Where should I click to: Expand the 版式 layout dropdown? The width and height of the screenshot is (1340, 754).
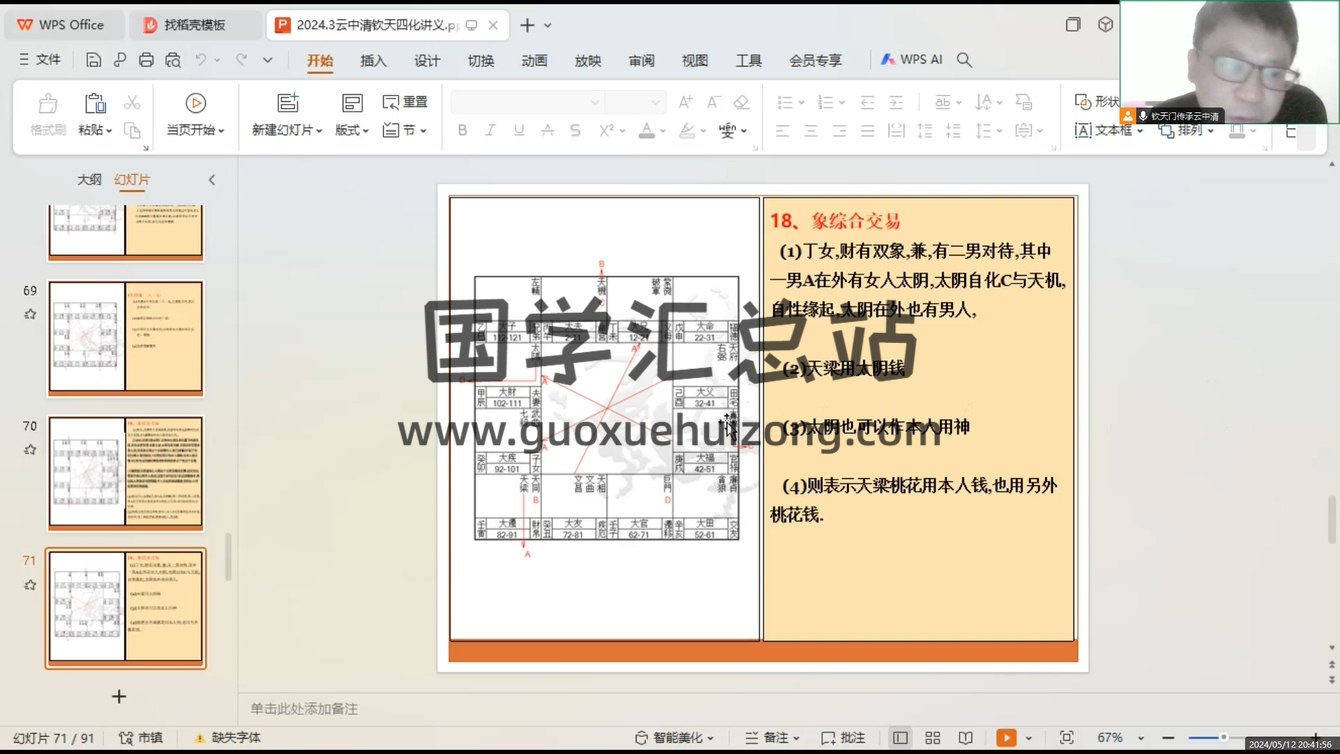coord(352,131)
